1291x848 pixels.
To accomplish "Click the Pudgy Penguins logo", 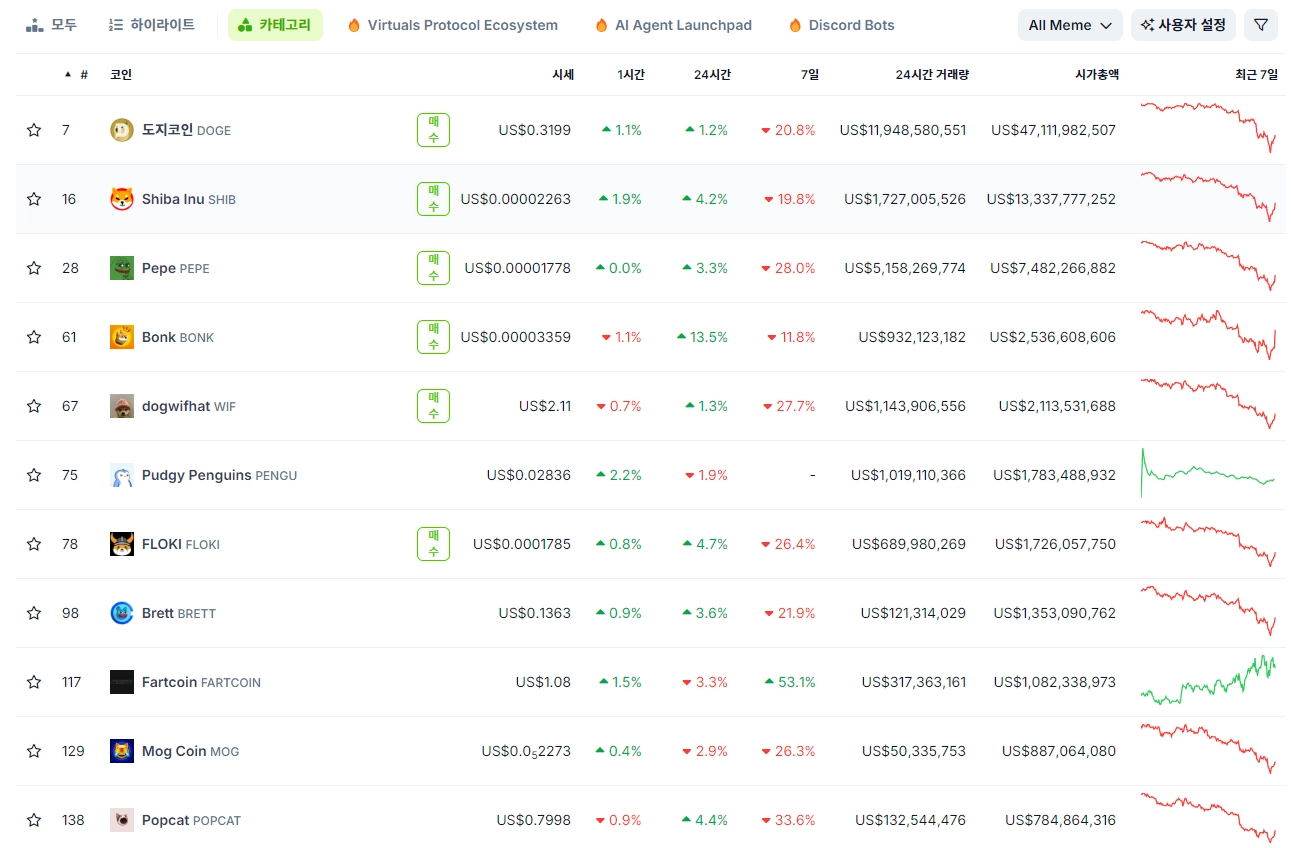I will coord(122,475).
